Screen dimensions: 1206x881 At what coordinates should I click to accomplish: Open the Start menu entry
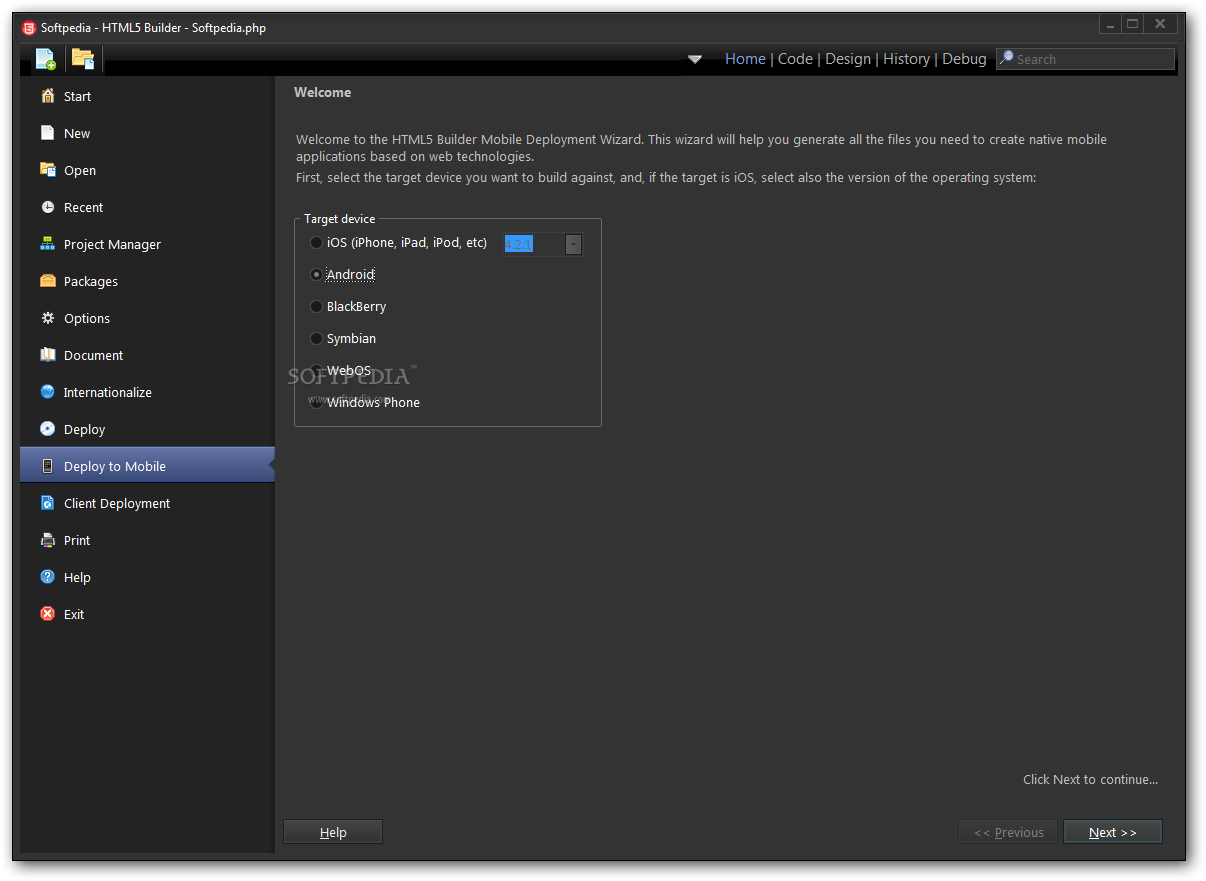coord(147,96)
